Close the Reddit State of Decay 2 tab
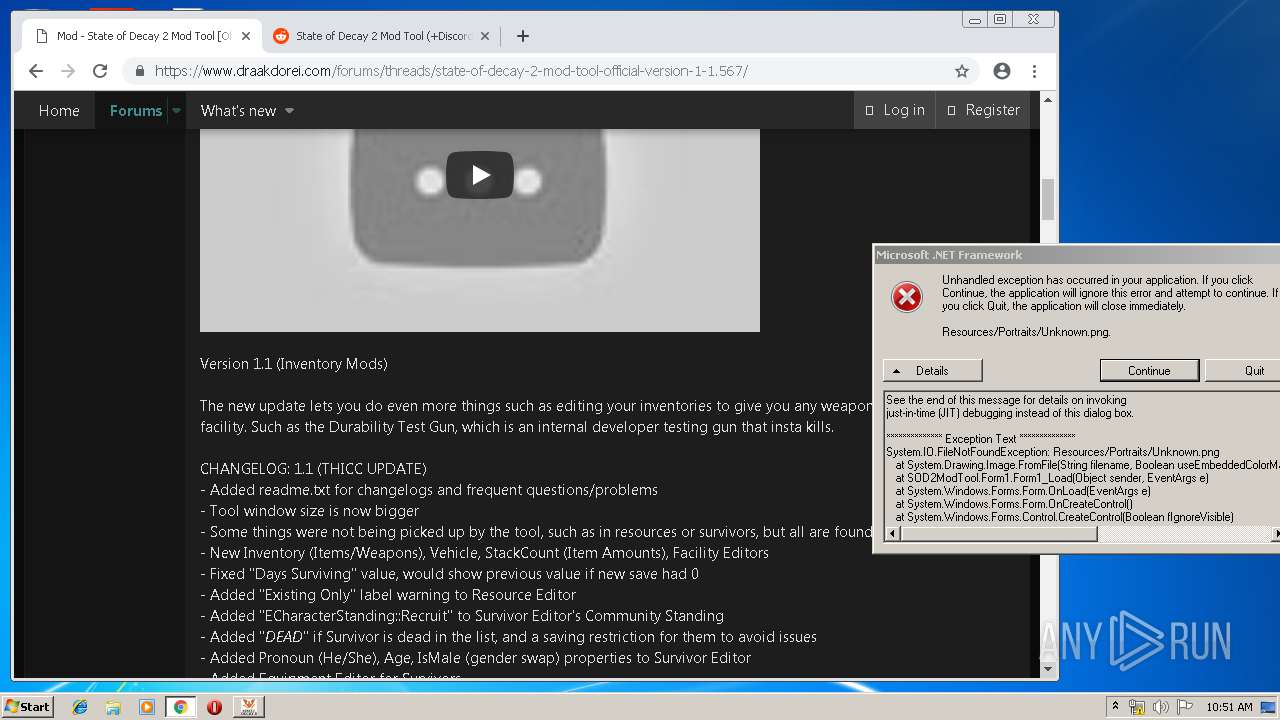Viewport: 1280px width, 720px height. [x=485, y=36]
